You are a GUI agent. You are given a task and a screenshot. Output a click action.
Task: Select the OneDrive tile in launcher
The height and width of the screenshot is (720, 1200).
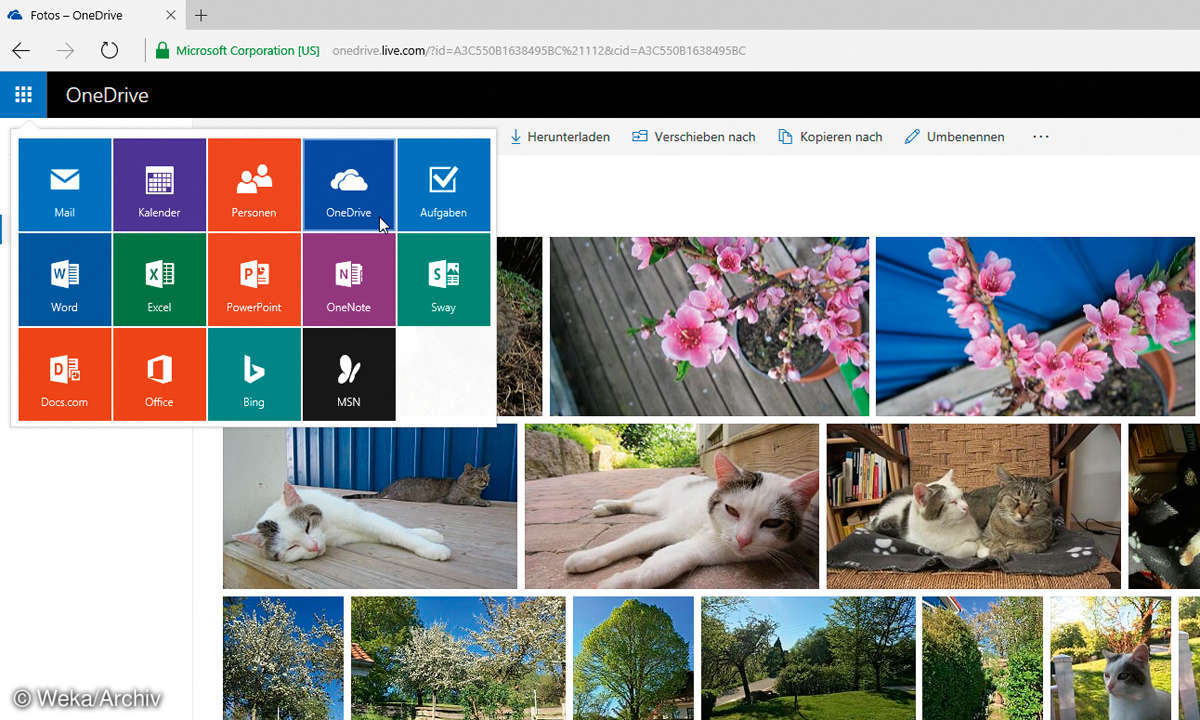pyautogui.click(x=349, y=185)
